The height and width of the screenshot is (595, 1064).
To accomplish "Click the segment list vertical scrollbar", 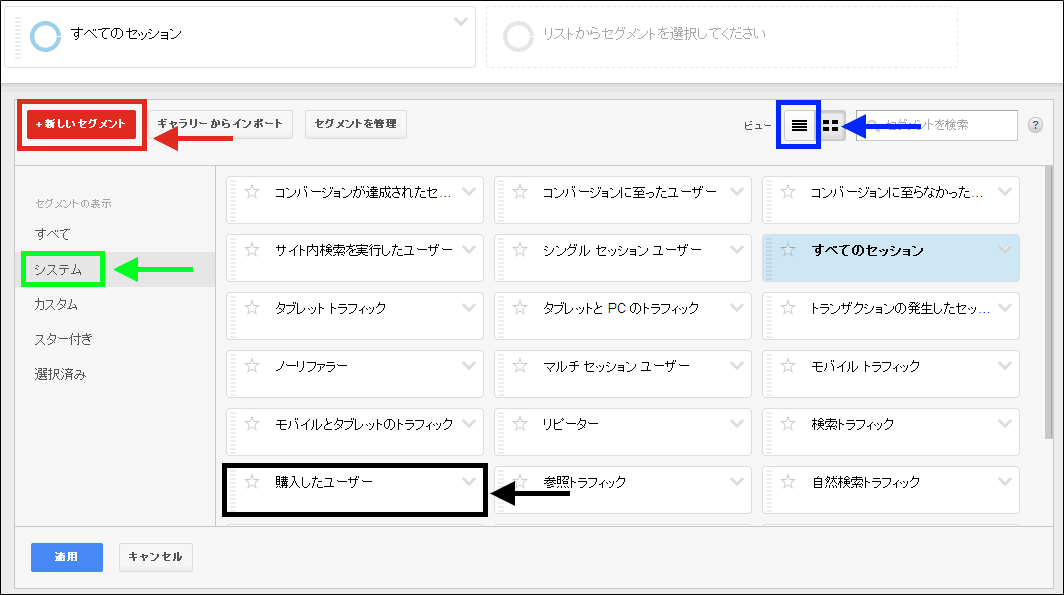I will (1047, 300).
